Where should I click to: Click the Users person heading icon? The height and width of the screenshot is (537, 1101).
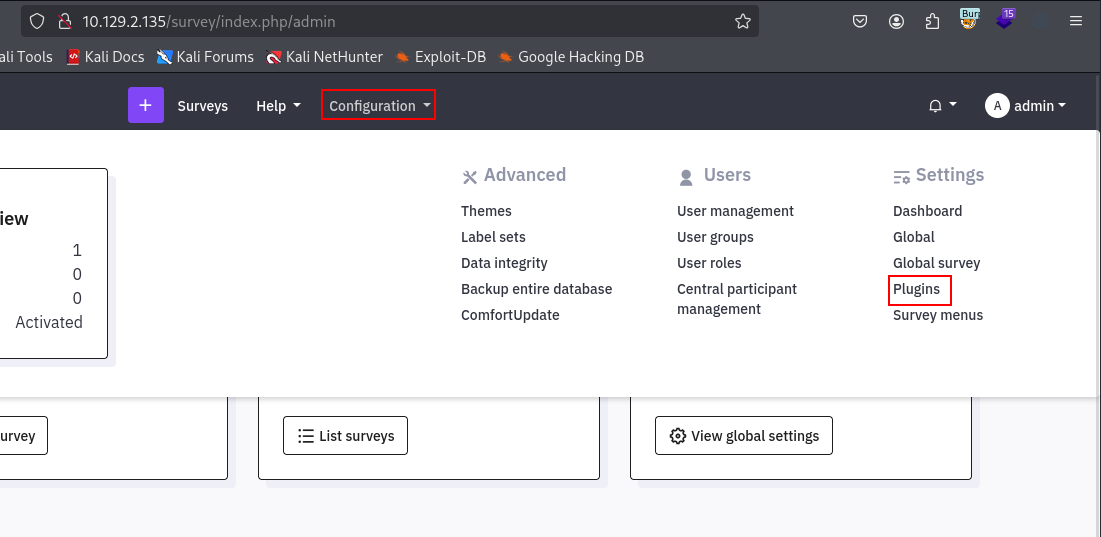pyautogui.click(x=686, y=177)
